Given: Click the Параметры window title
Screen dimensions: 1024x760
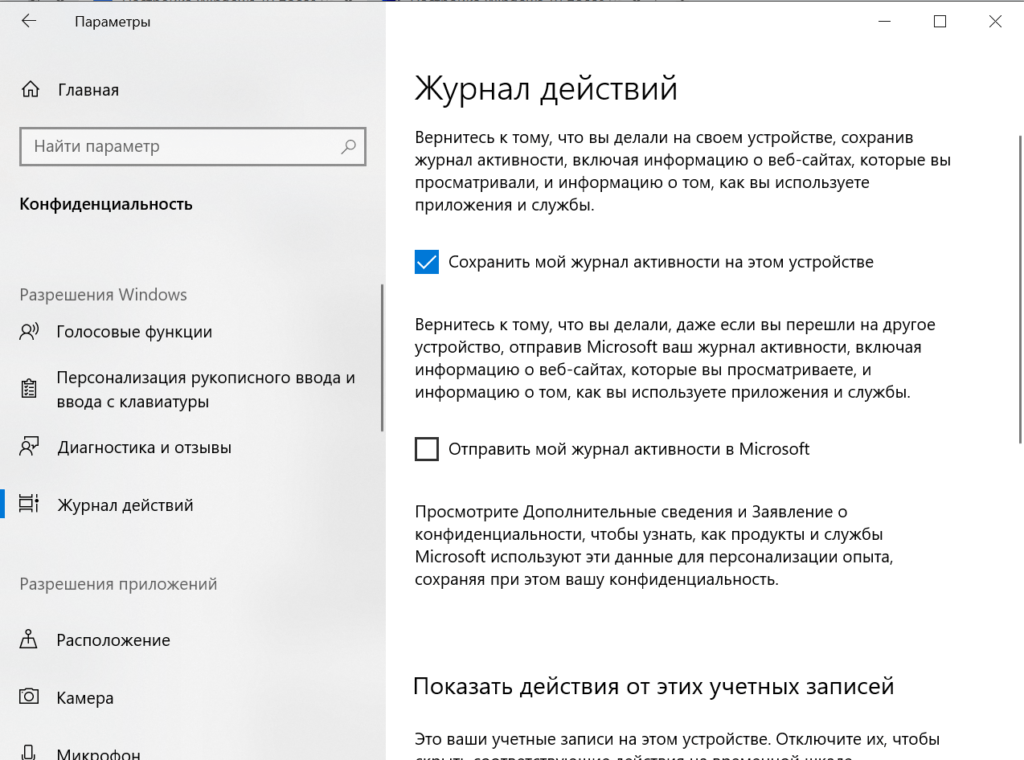Looking at the screenshot, I should click(112, 22).
